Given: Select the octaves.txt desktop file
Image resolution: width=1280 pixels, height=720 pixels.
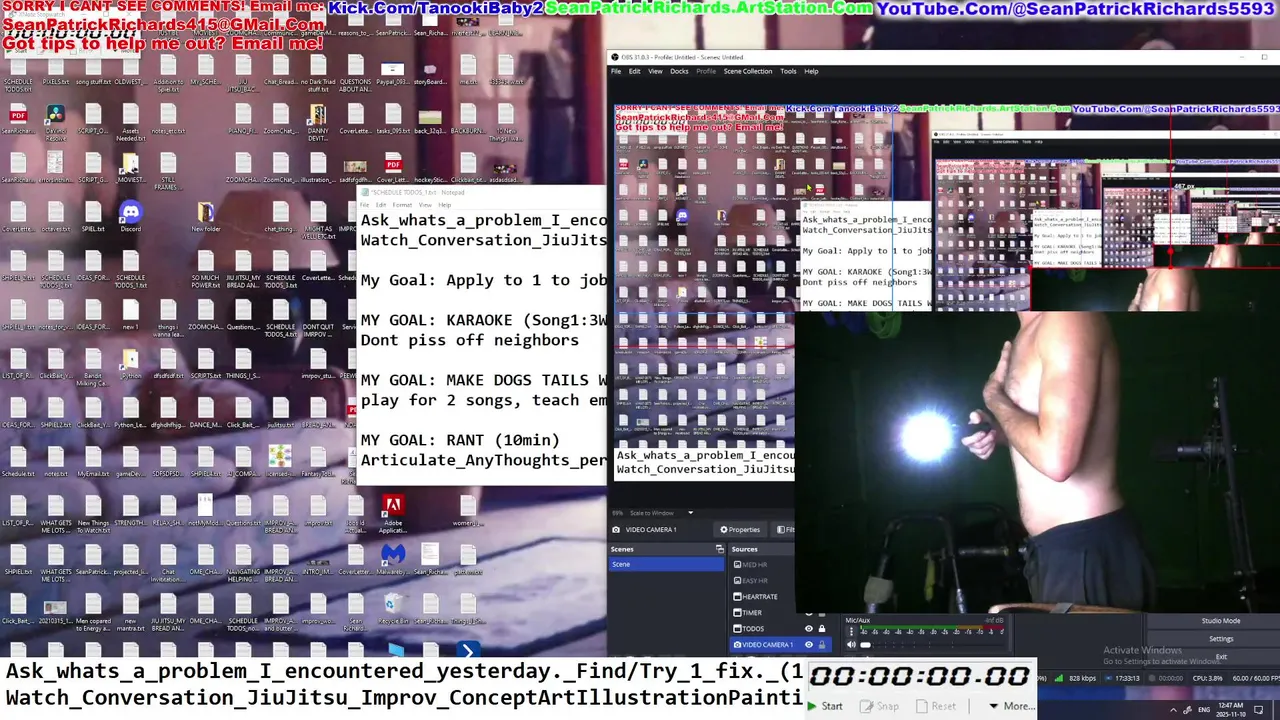Looking at the screenshot, I should pos(55,216).
